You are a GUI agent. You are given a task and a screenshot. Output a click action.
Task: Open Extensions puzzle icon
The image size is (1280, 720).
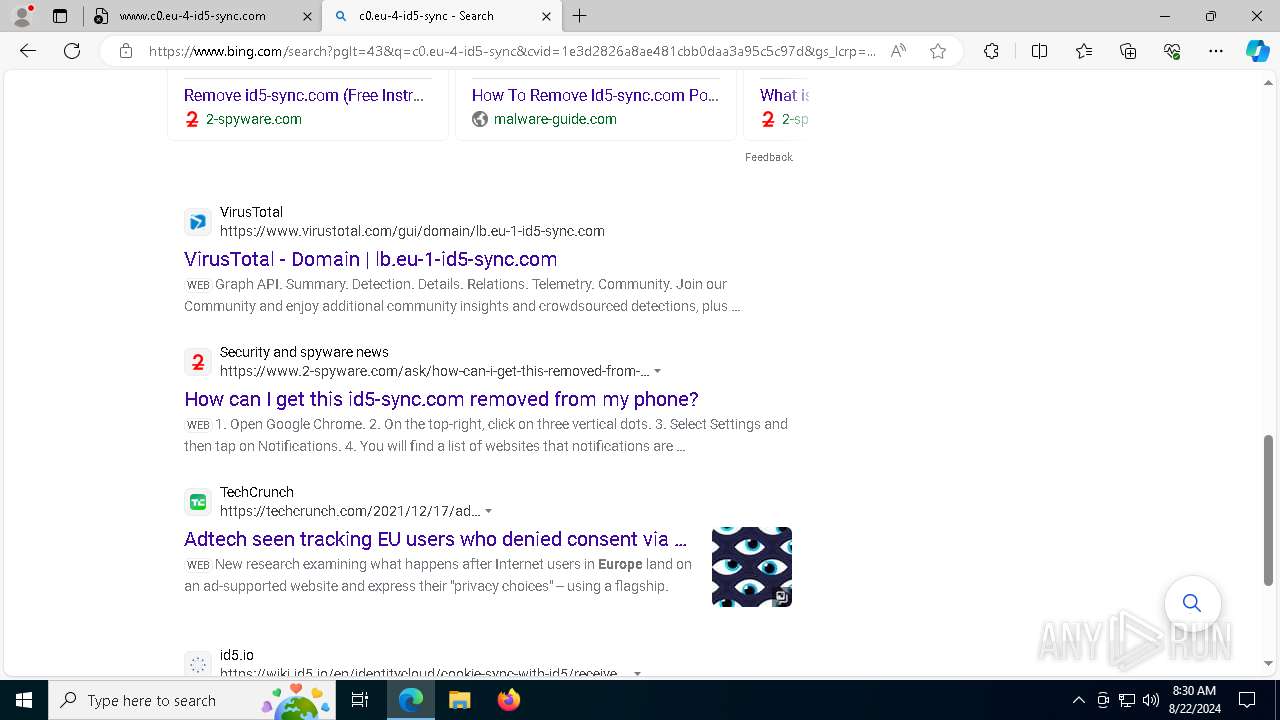pyautogui.click(x=991, y=51)
